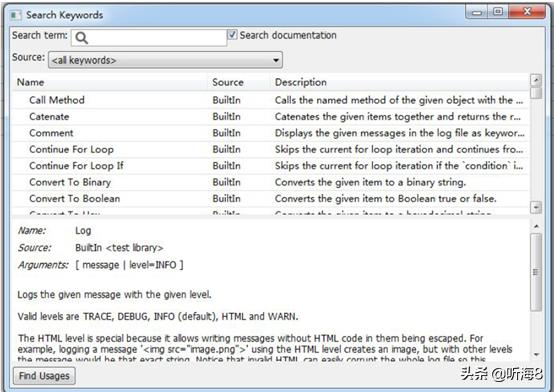Image resolution: width=554 pixels, height=392 pixels.
Task: Click description 'Converts the given item to Boolean true or false.'
Action: coord(385,199)
